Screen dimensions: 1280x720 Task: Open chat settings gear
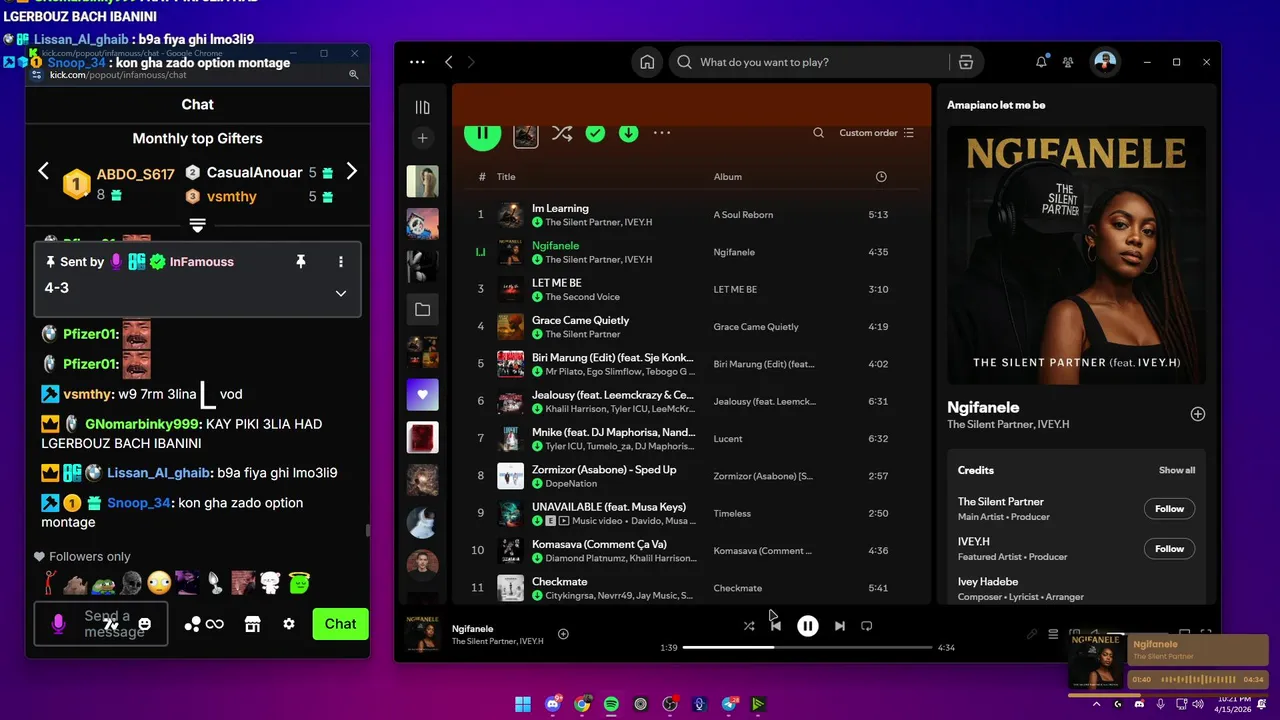[x=289, y=624]
